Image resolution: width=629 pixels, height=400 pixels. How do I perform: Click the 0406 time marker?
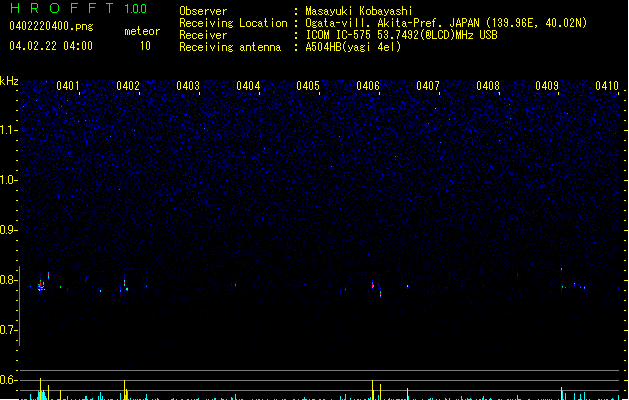(x=368, y=86)
